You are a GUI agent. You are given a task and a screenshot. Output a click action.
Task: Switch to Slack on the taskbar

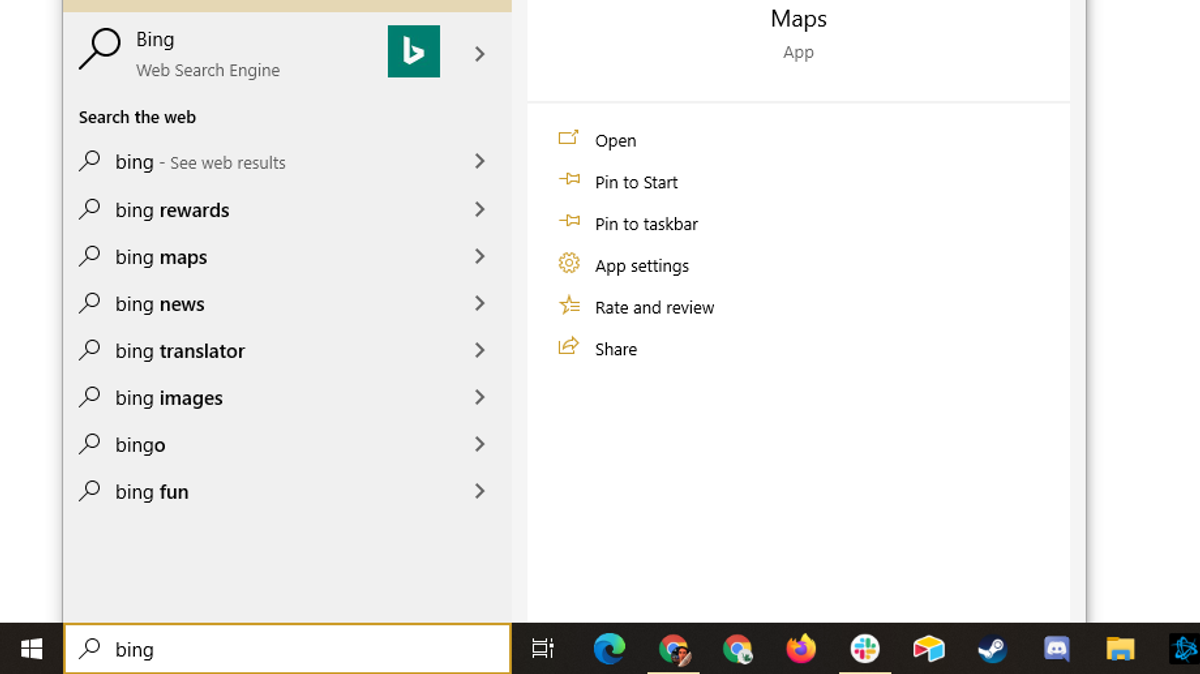pos(865,649)
